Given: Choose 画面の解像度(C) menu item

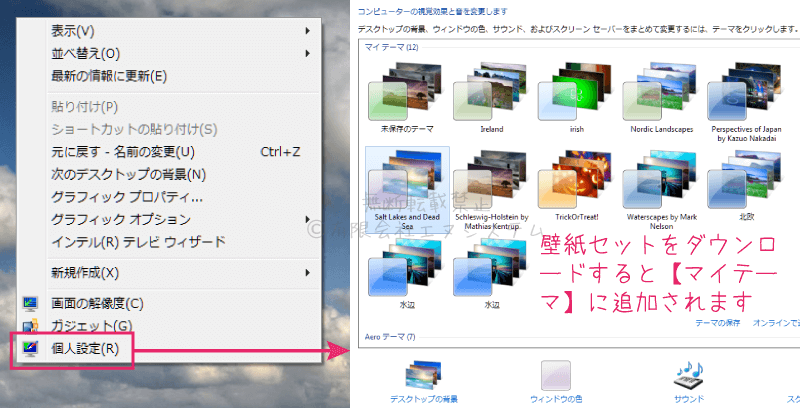Looking at the screenshot, I should [x=168, y=303].
